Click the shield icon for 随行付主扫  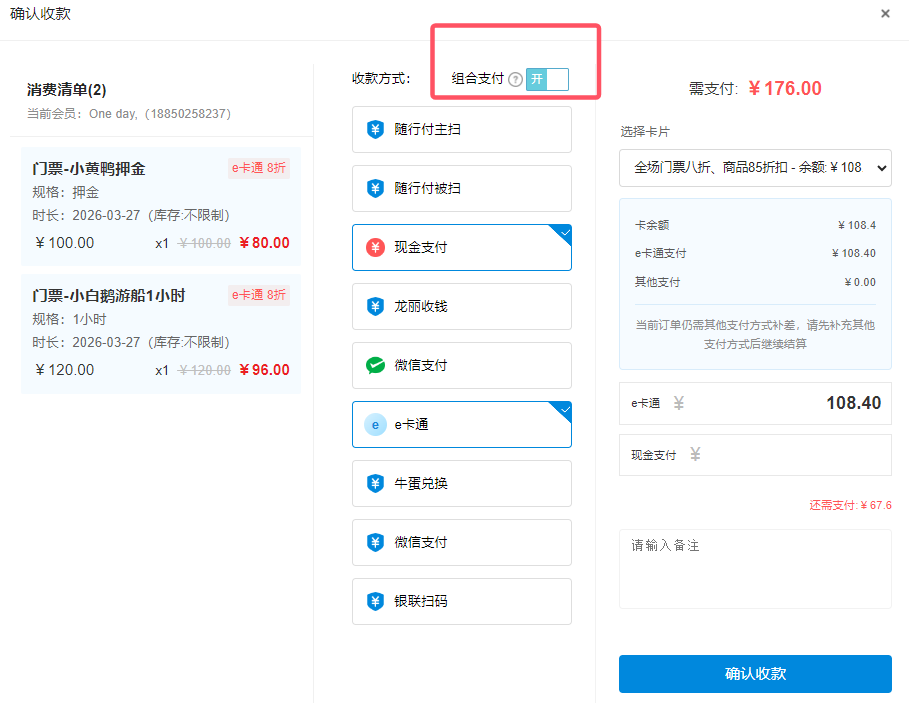point(375,129)
